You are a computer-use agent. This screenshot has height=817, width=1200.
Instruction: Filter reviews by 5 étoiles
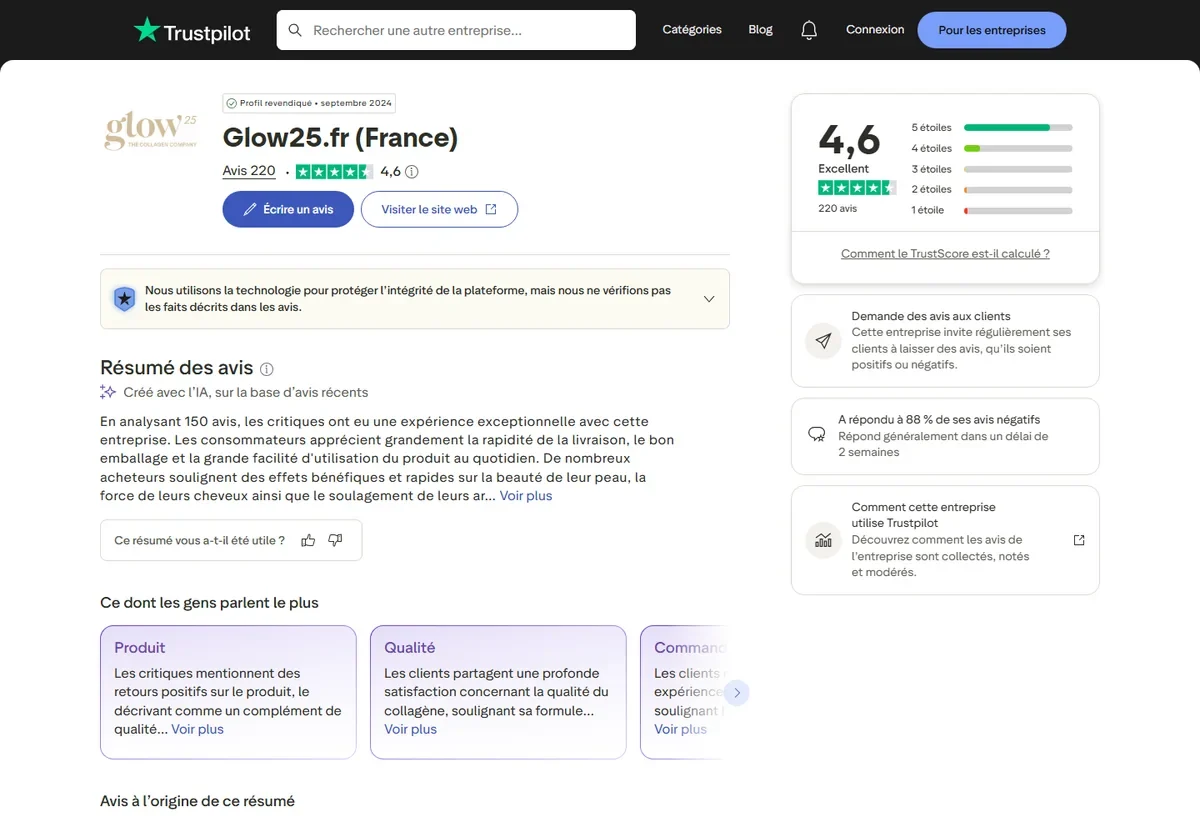click(x=992, y=128)
